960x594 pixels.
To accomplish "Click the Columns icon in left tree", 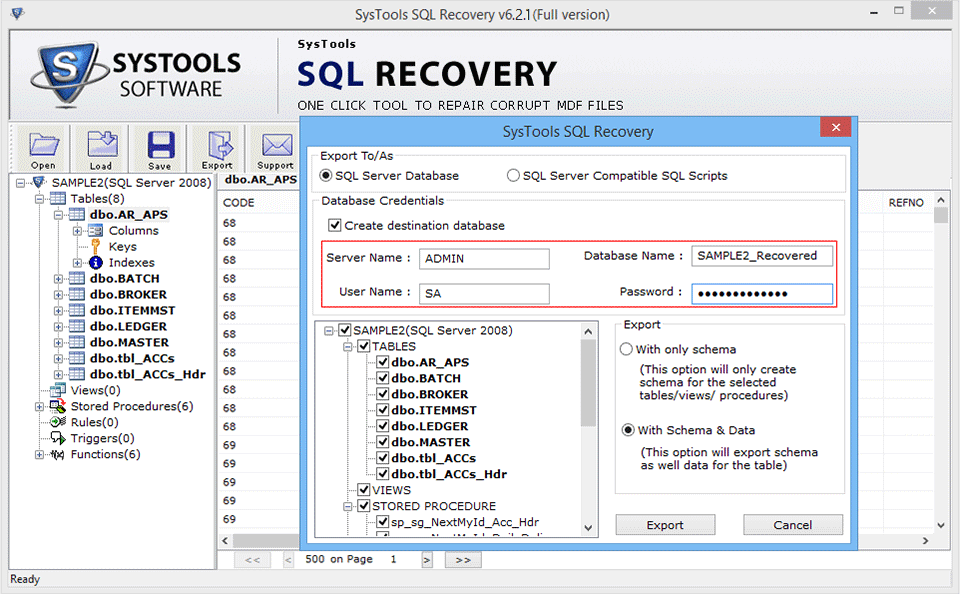I will (x=96, y=230).
